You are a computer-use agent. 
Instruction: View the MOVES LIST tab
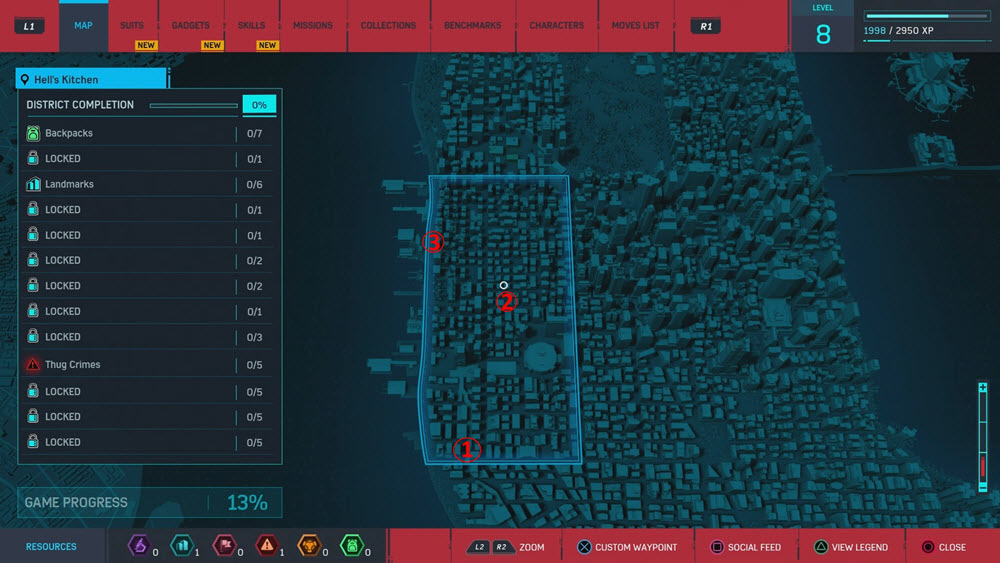pyautogui.click(x=635, y=26)
